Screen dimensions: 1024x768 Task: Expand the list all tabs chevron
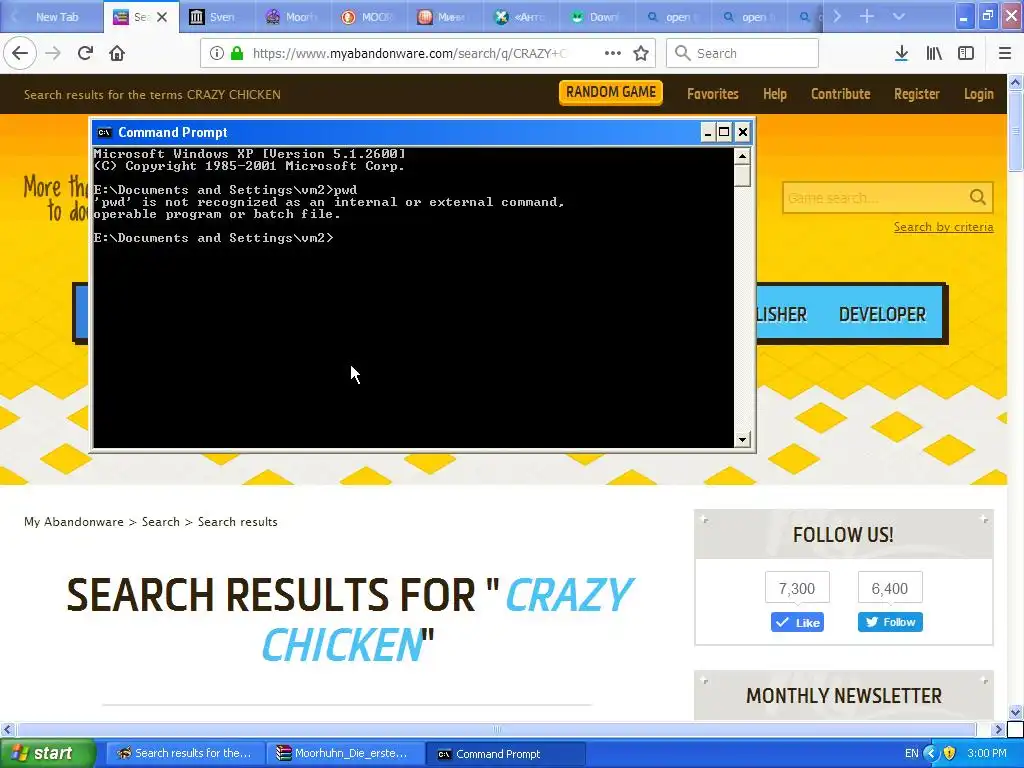pyautogui.click(x=899, y=16)
